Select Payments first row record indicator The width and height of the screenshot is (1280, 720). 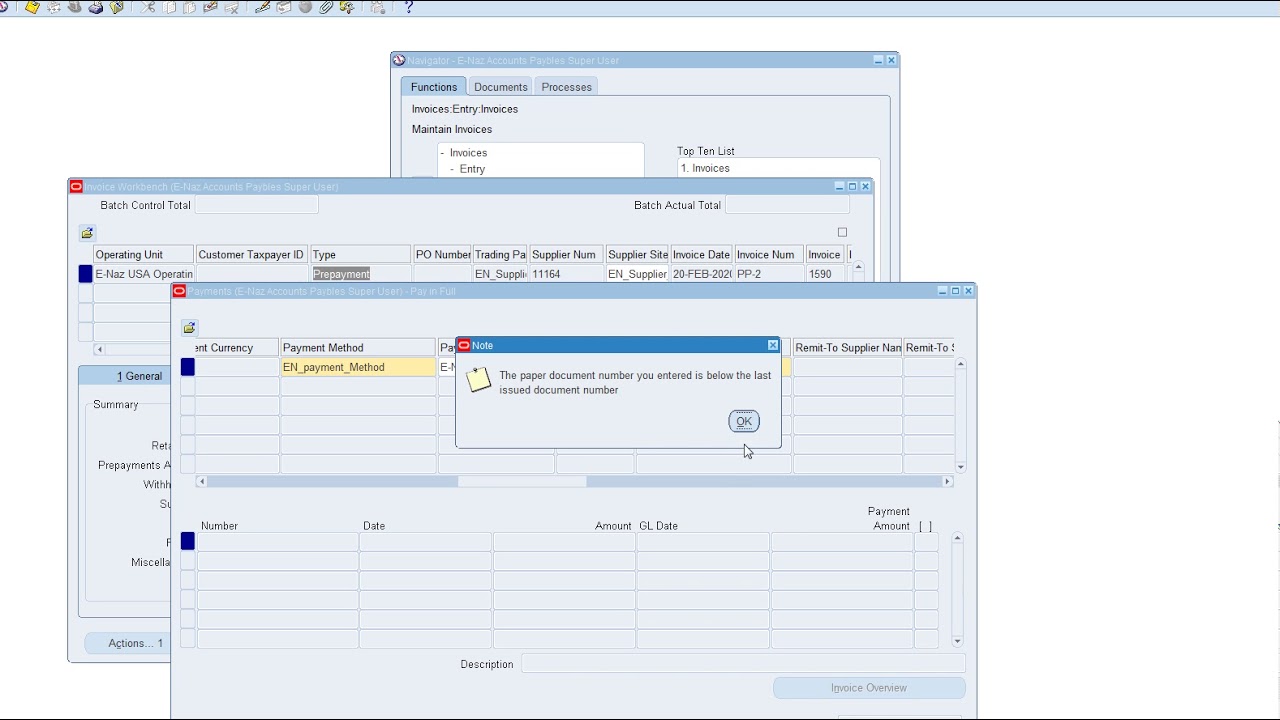point(187,367)
